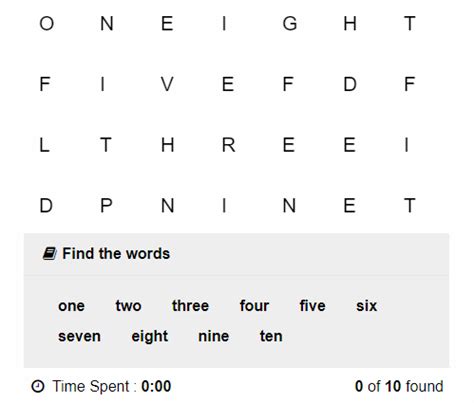Click the letter V in the second row
This screenshot has width=474, height=403.
click(167, 84)
